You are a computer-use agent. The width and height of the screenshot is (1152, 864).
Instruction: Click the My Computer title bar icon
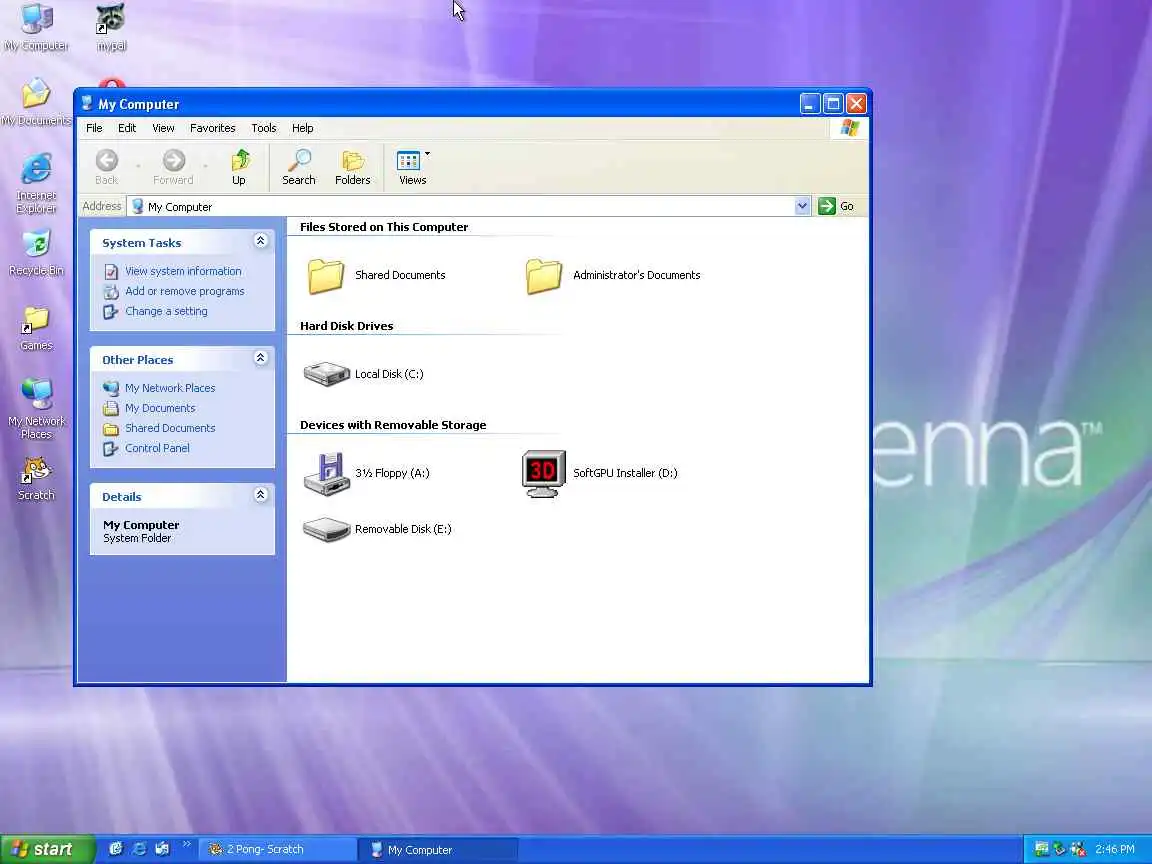pos(87,104)
